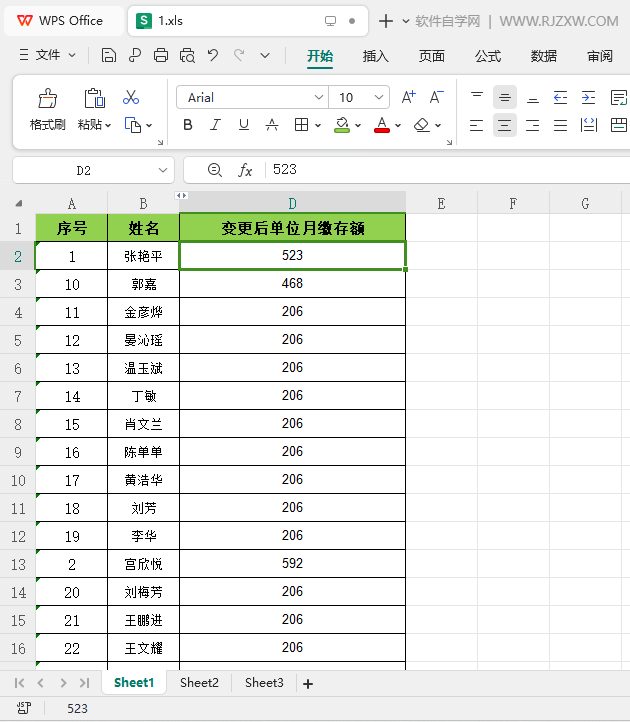Click the Distributed alignment icon
Screen dimensions: 630x722
point(589,125)
